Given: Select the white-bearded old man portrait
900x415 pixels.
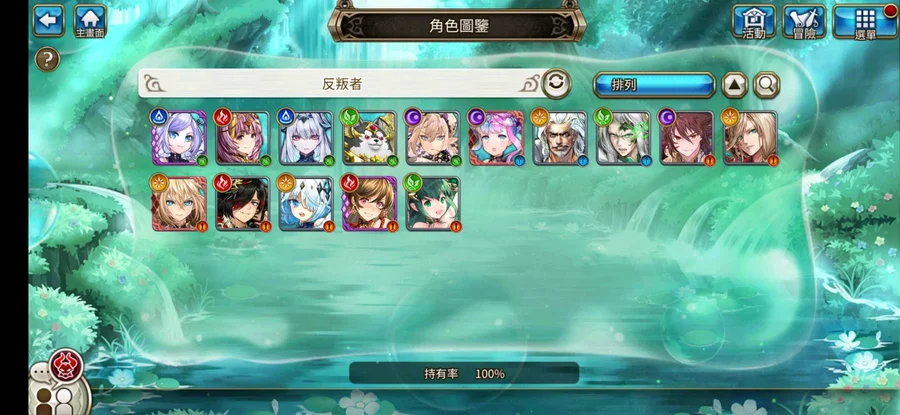Looking at the screenshot, I should (x=560, y=138).
